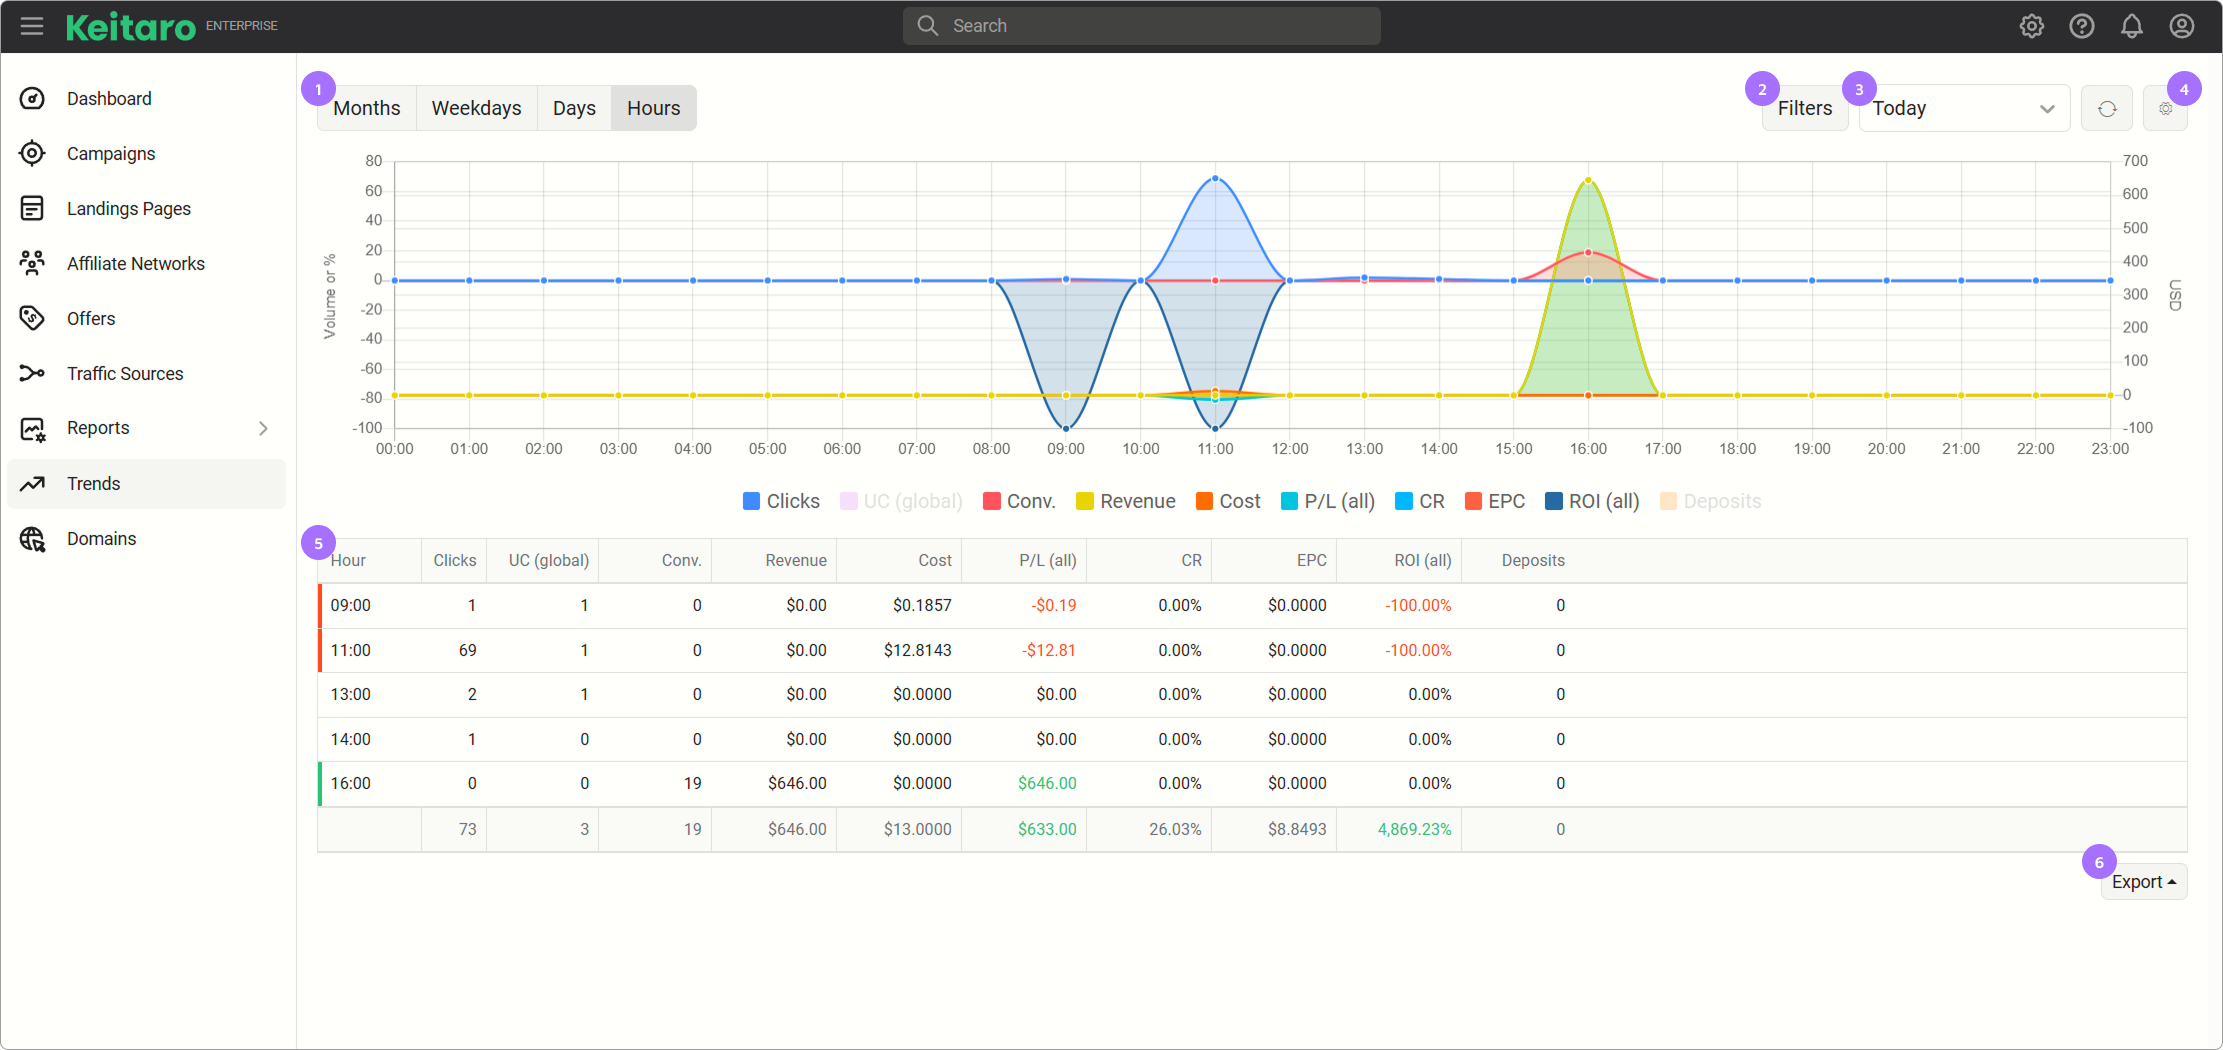Image resolution: width=2223 pixels, height=1050 pixels.
Task: Click the Trends arrow icon
Action: point(32,484)
